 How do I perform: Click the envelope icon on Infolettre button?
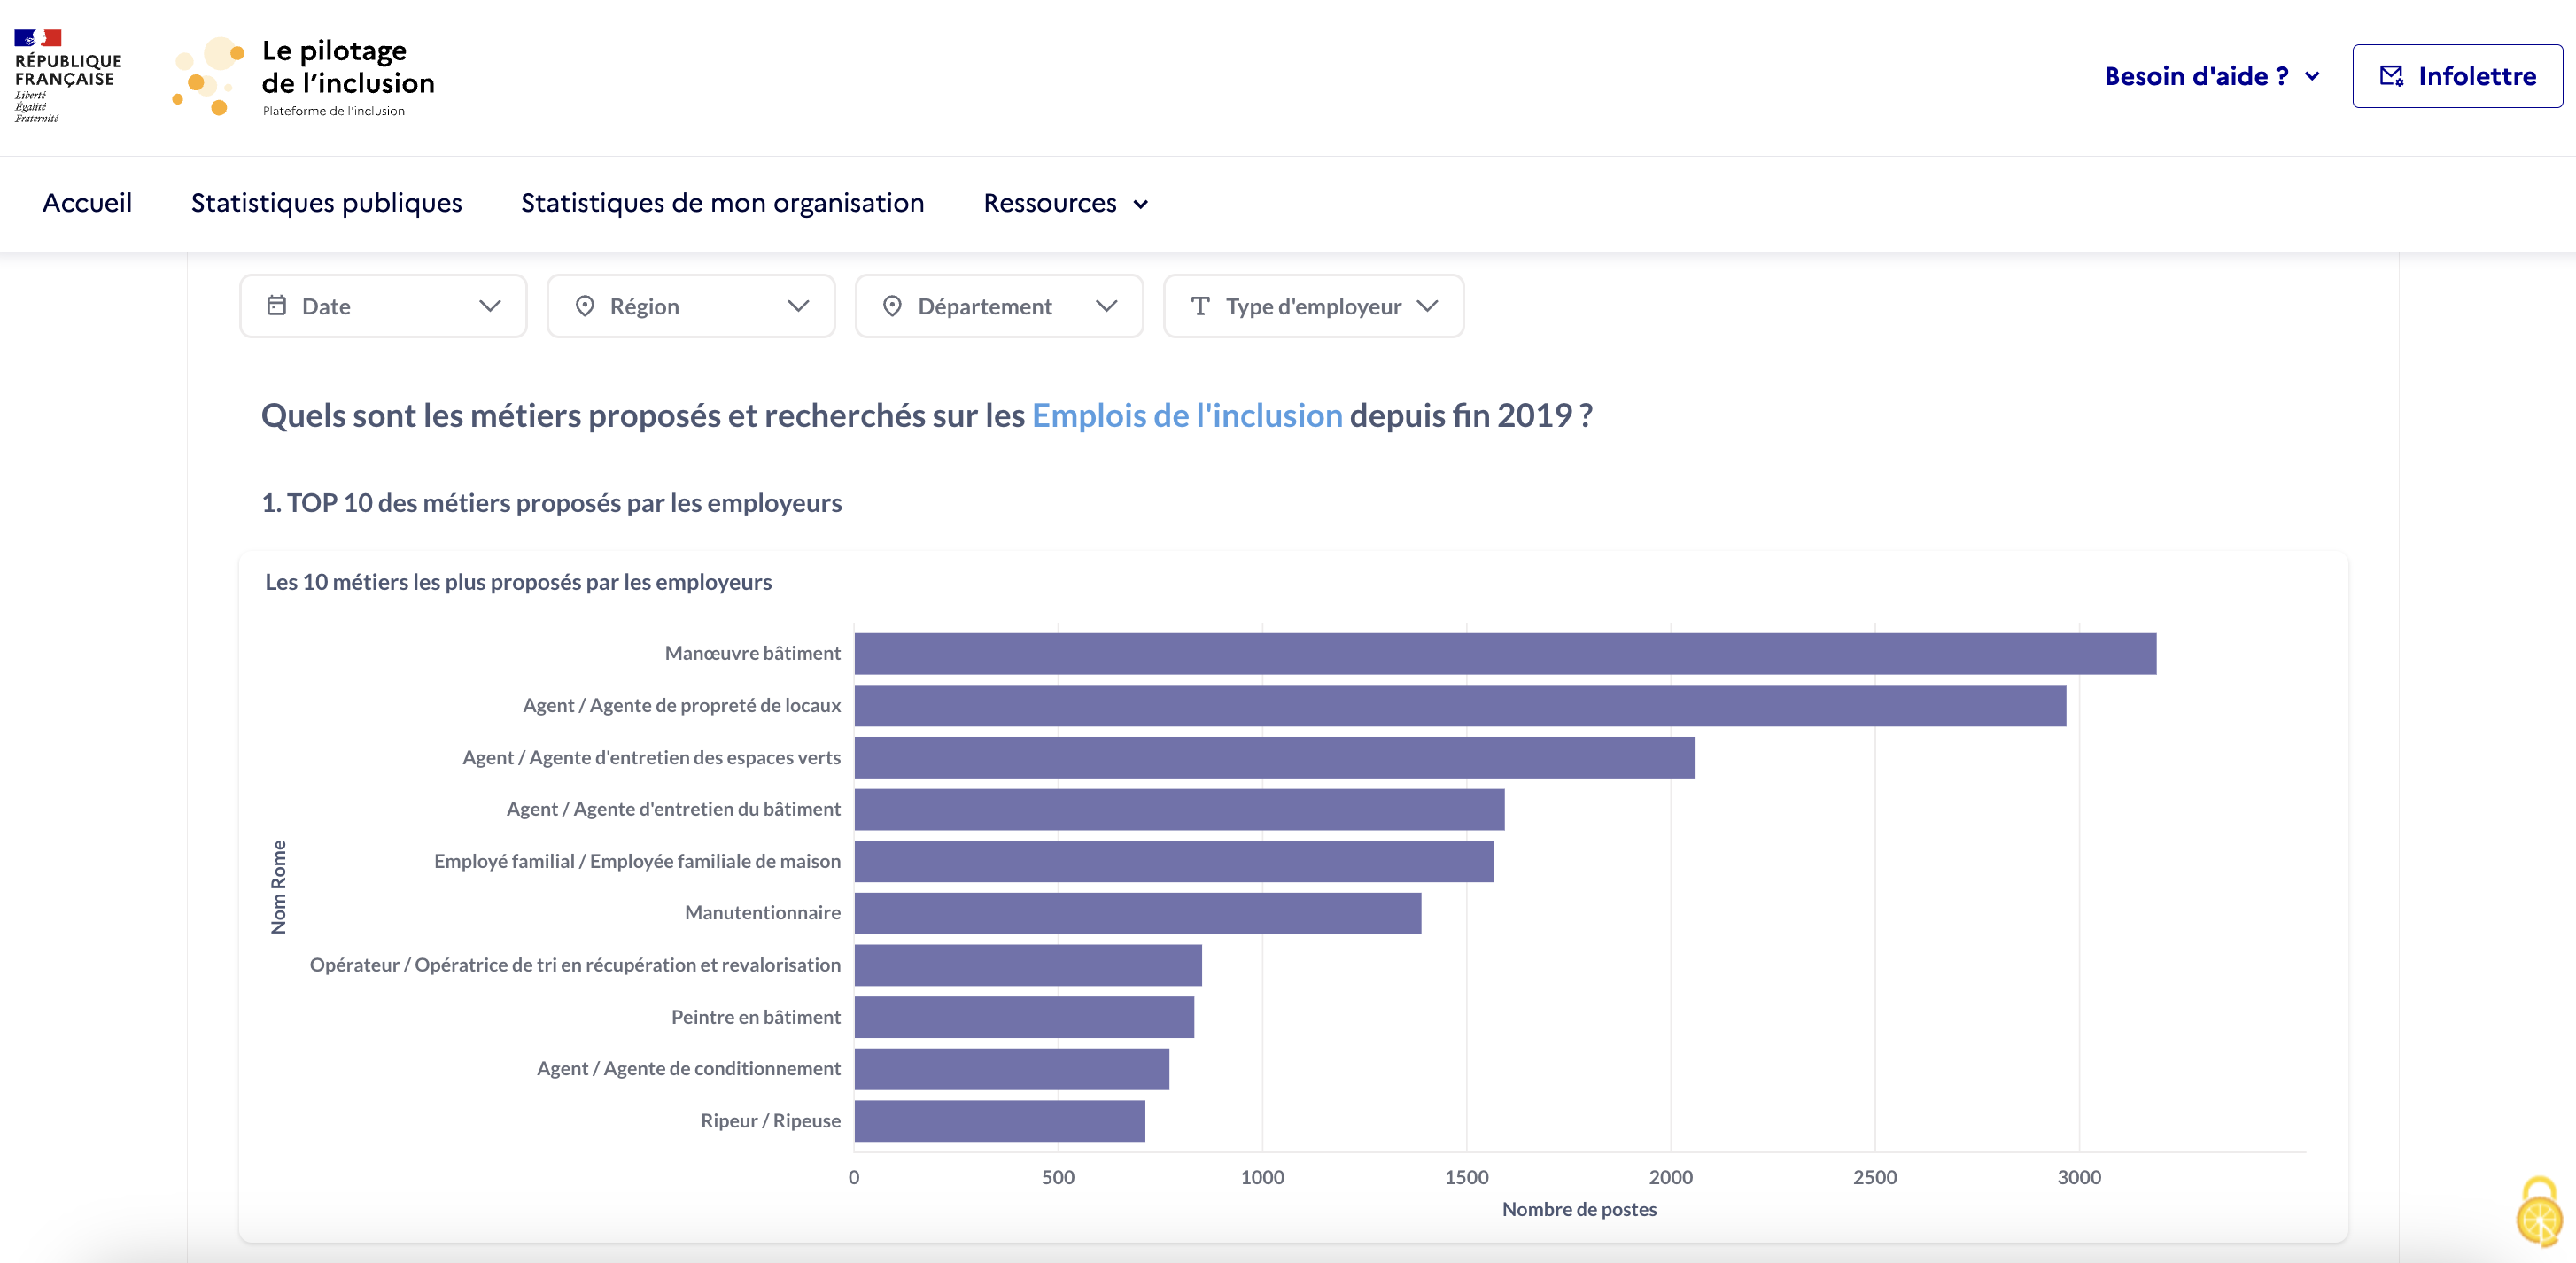(x=2391, y=76)
